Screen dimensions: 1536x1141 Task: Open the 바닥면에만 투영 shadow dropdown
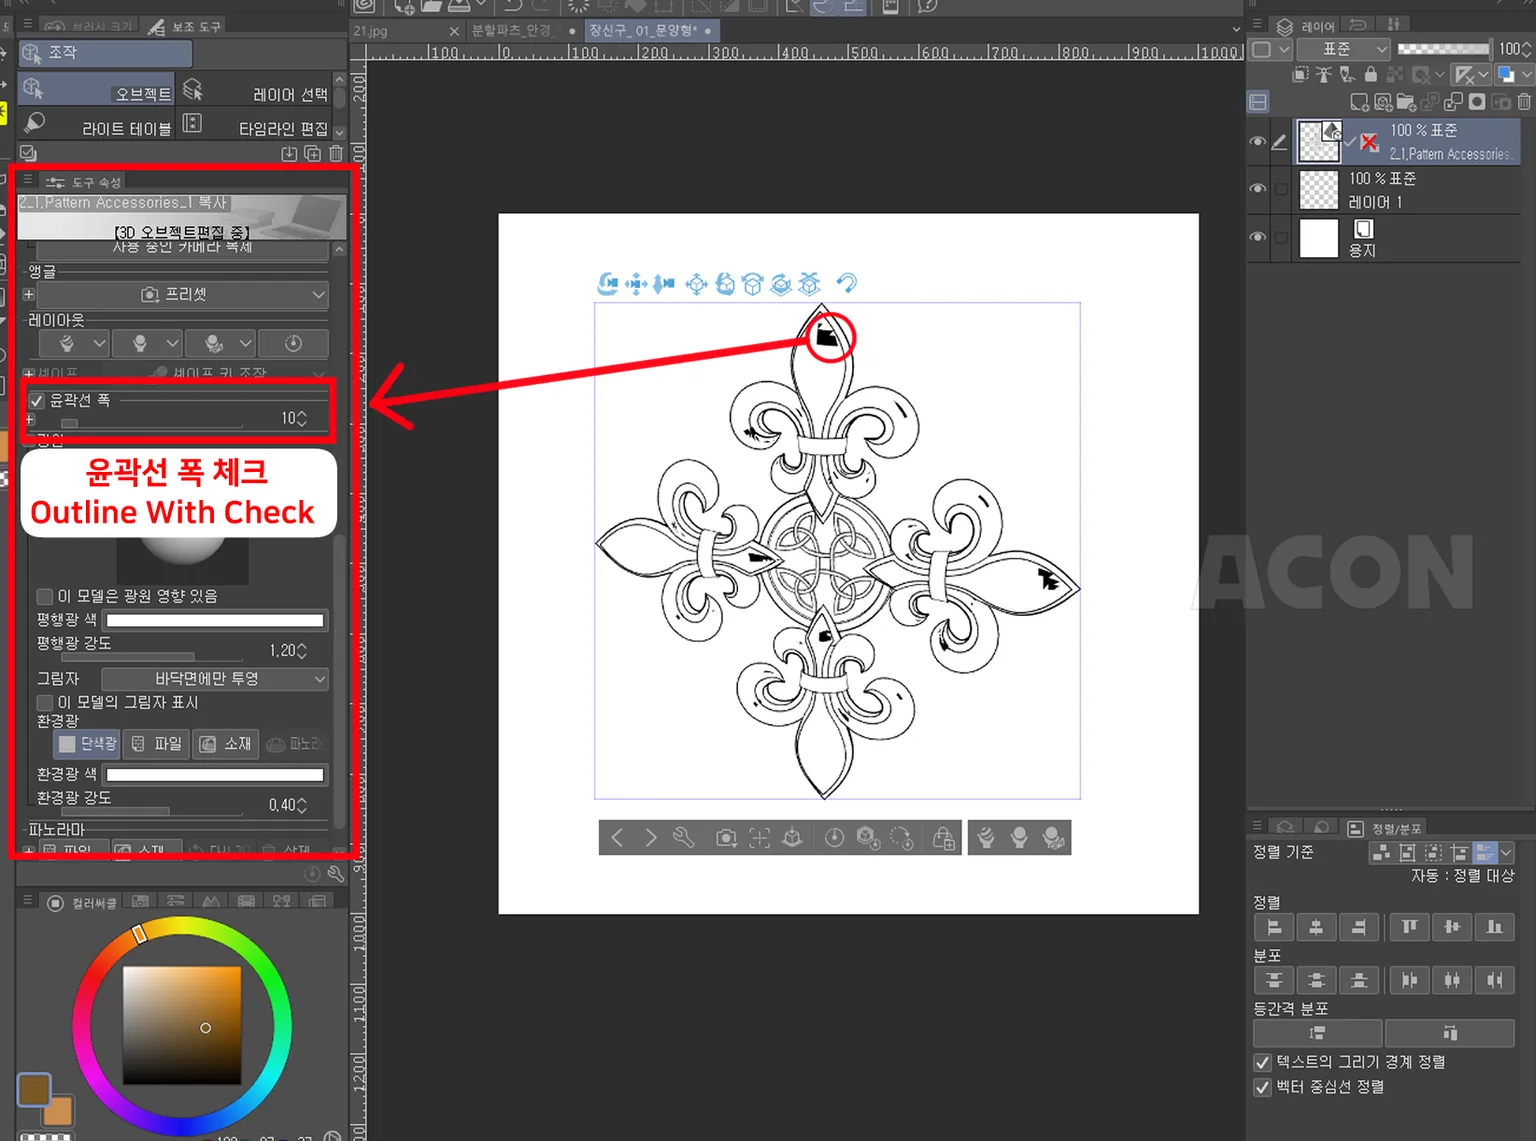tap(215, 679)
